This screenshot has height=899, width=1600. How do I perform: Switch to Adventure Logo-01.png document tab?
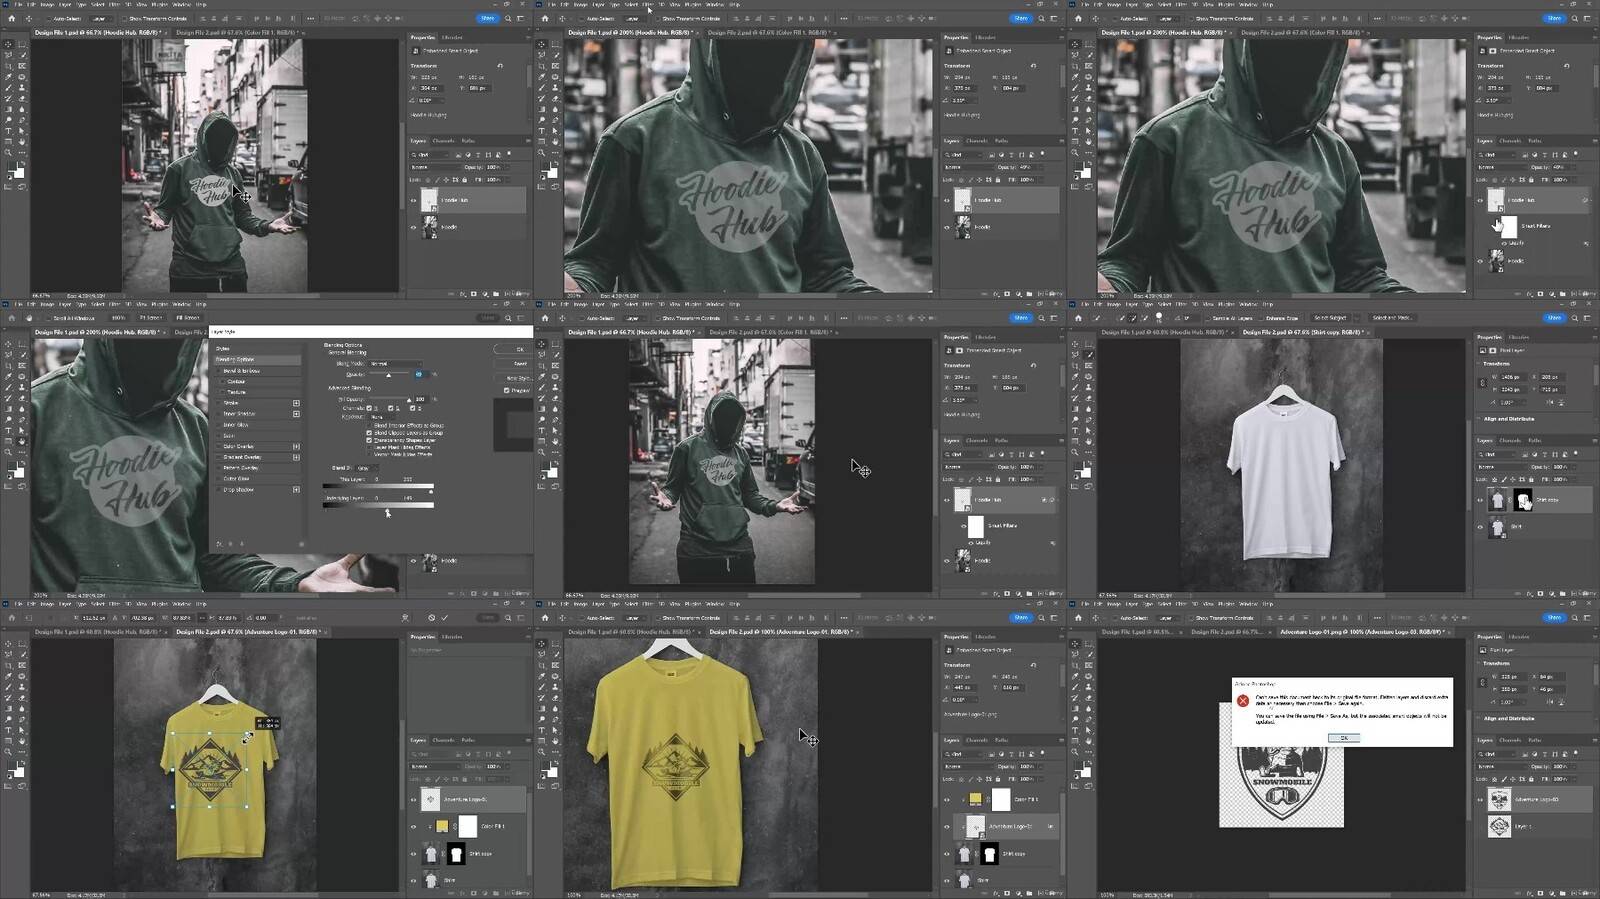[1363, 632]
